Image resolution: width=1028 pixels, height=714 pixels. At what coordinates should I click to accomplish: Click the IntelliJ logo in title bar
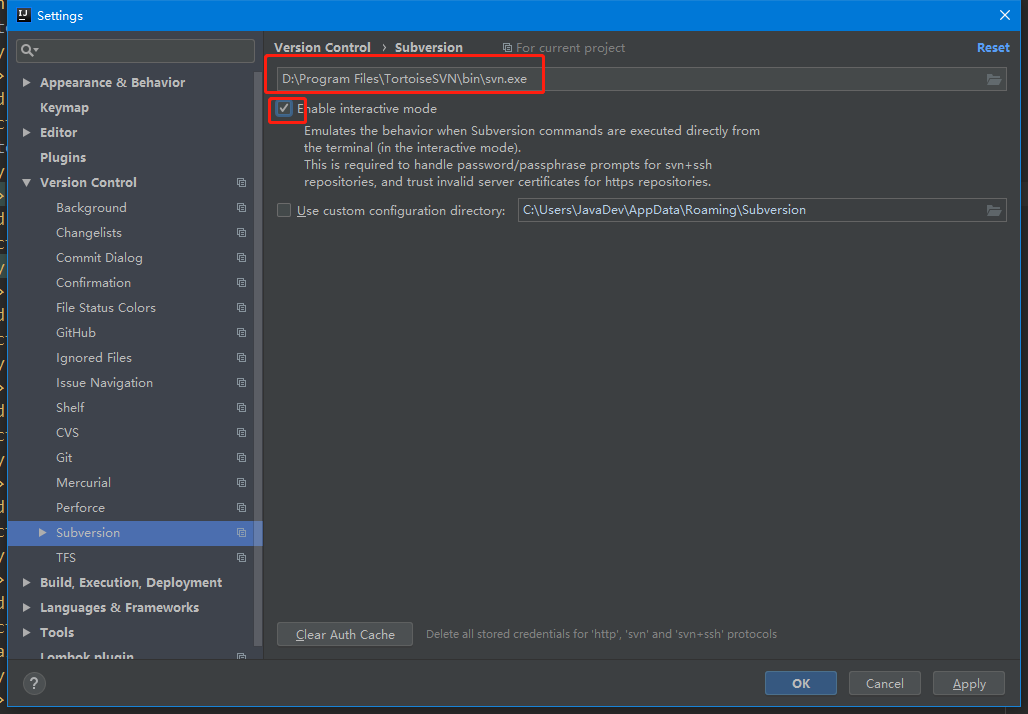pyautogui.click(x=24, y=15)
